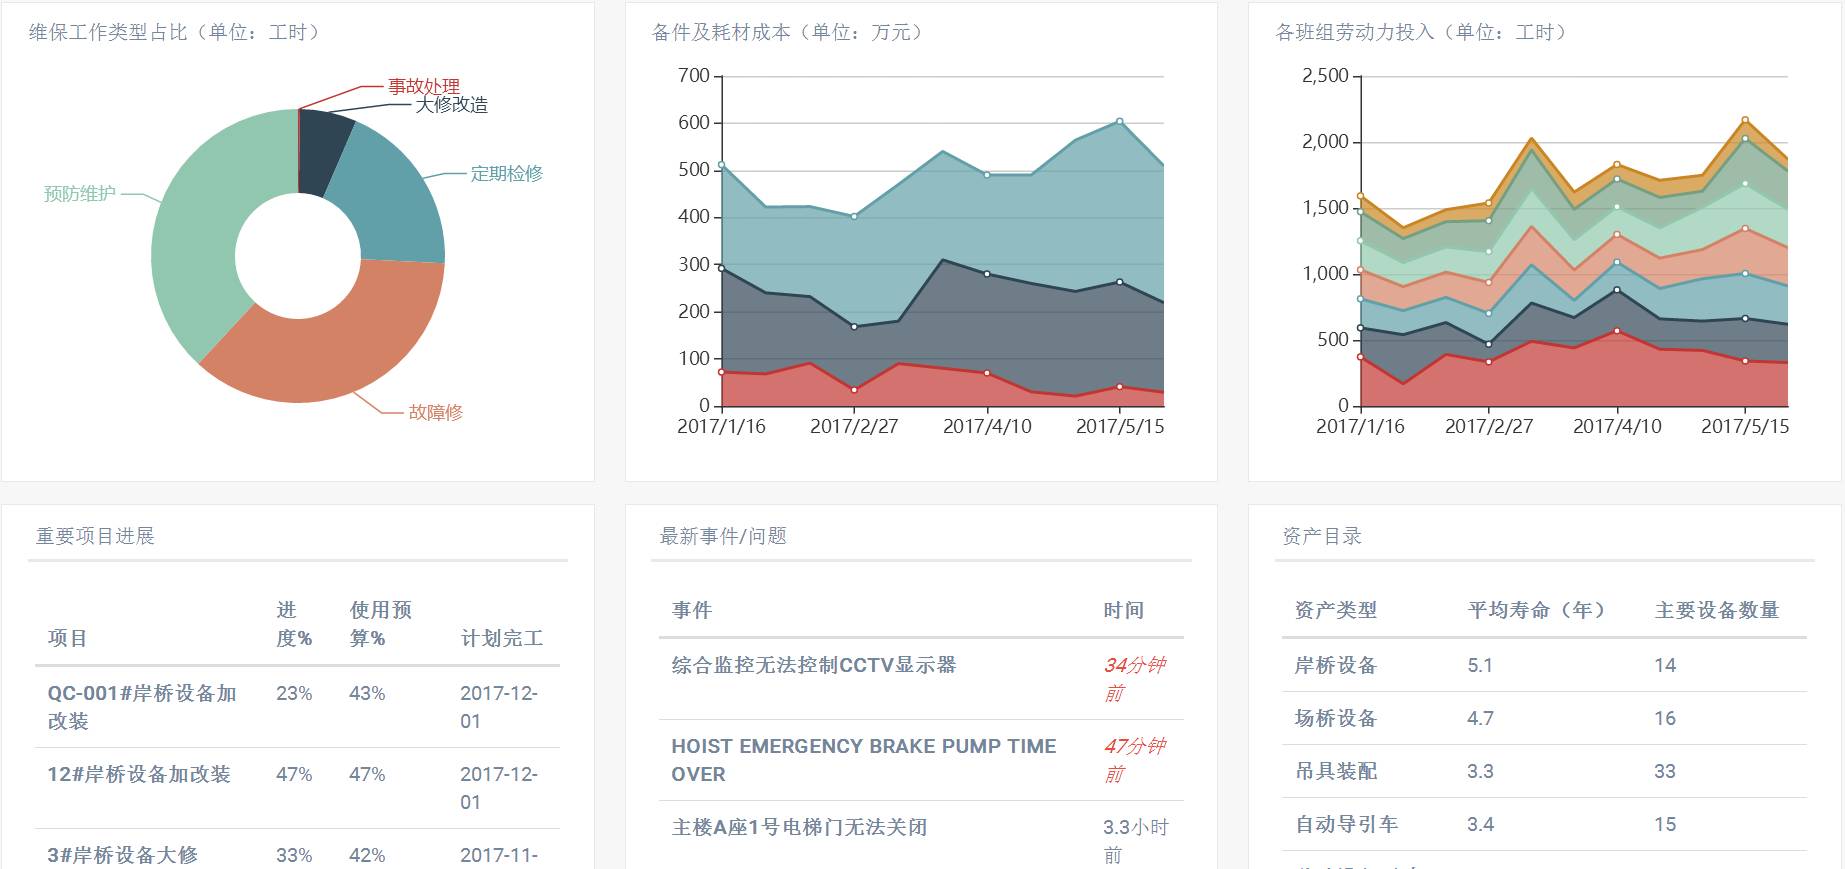Open the 12#岸桥设备加改装 project row

click(x=139, y=774)
